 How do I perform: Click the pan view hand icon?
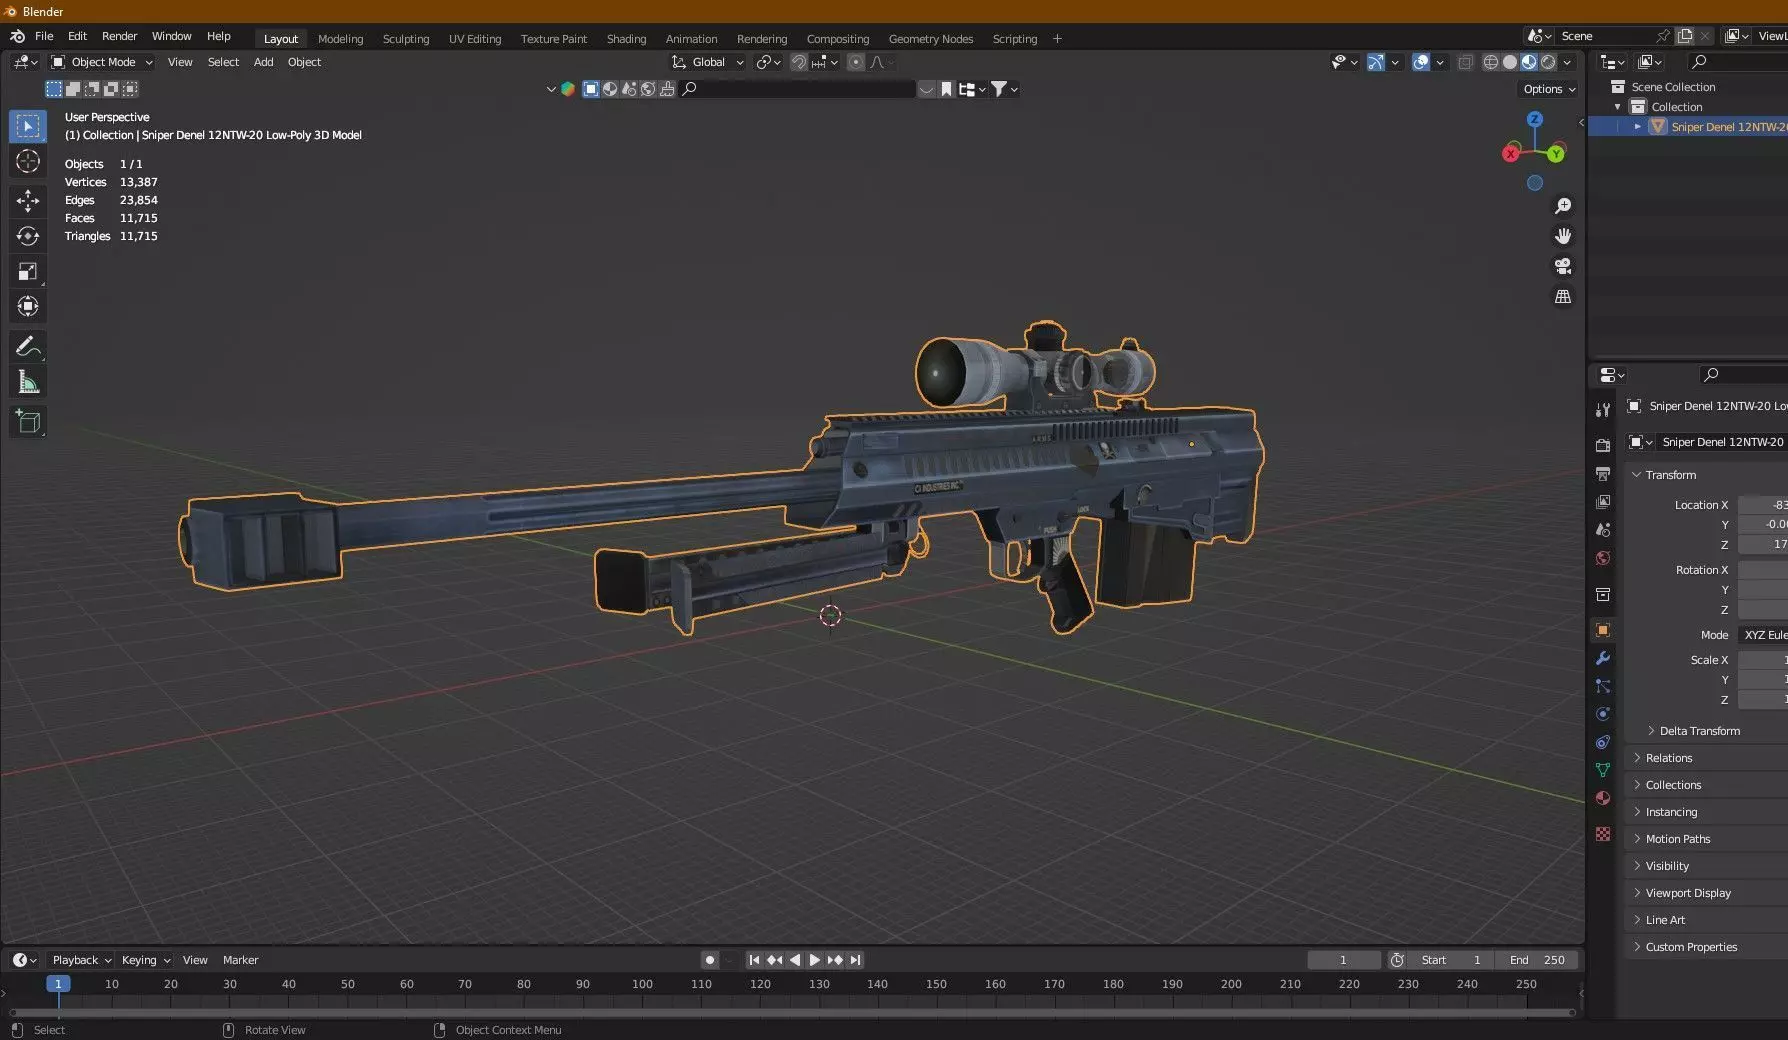point(1563,236)
